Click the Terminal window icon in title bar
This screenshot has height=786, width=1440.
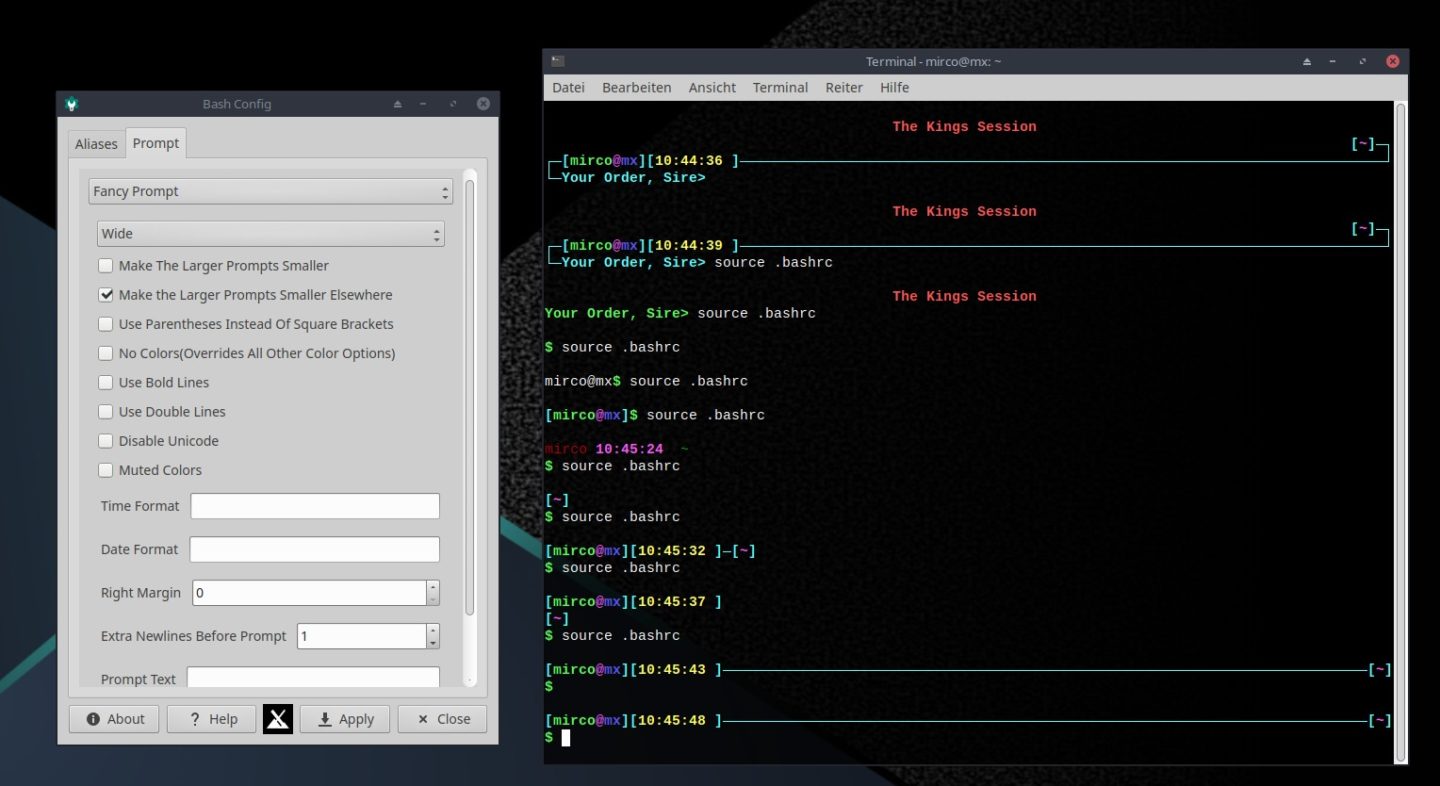[x=558, y=62]
